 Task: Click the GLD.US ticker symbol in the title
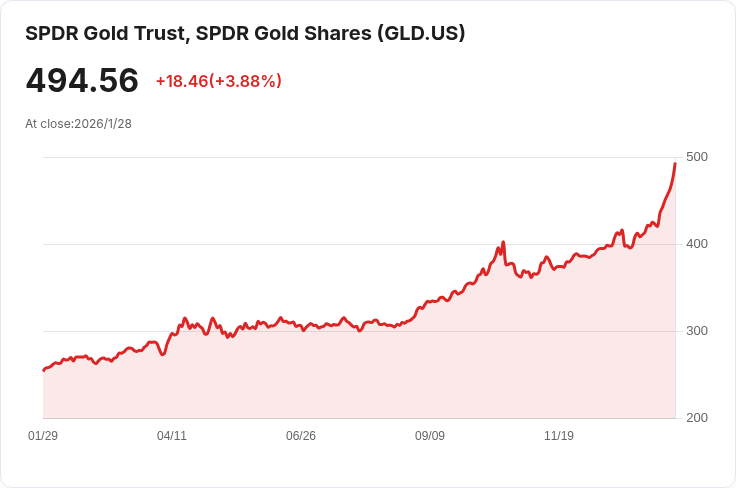point(422,33)
